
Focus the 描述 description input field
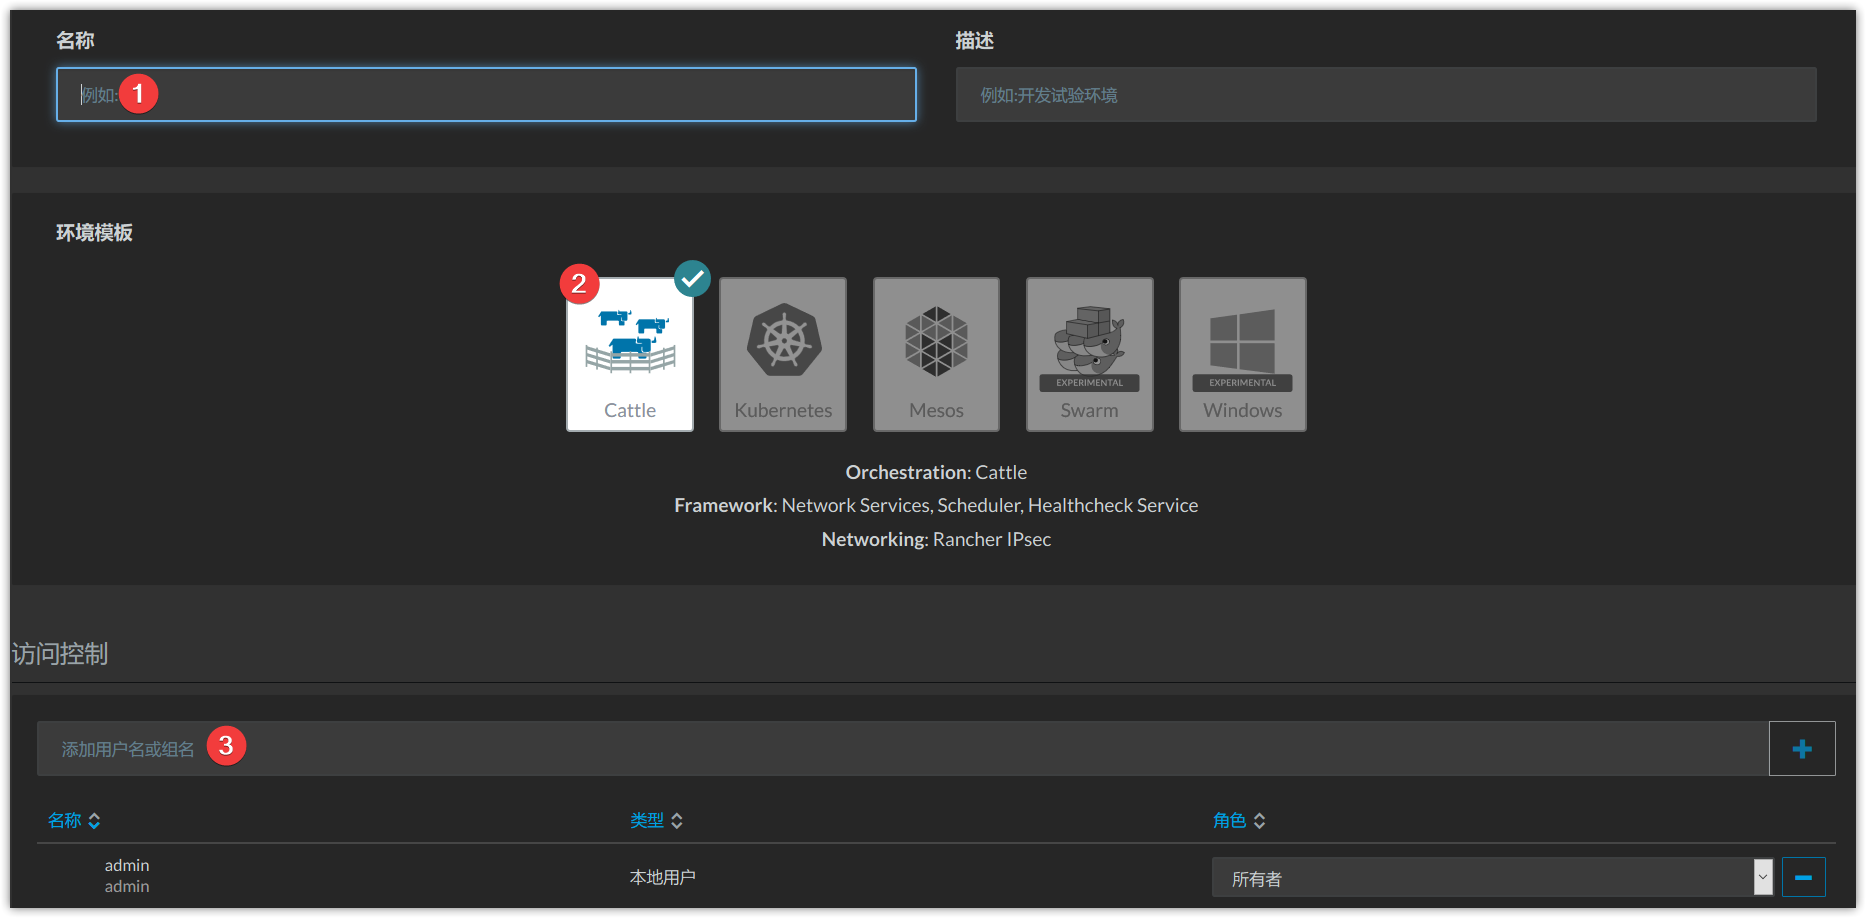1386,95
